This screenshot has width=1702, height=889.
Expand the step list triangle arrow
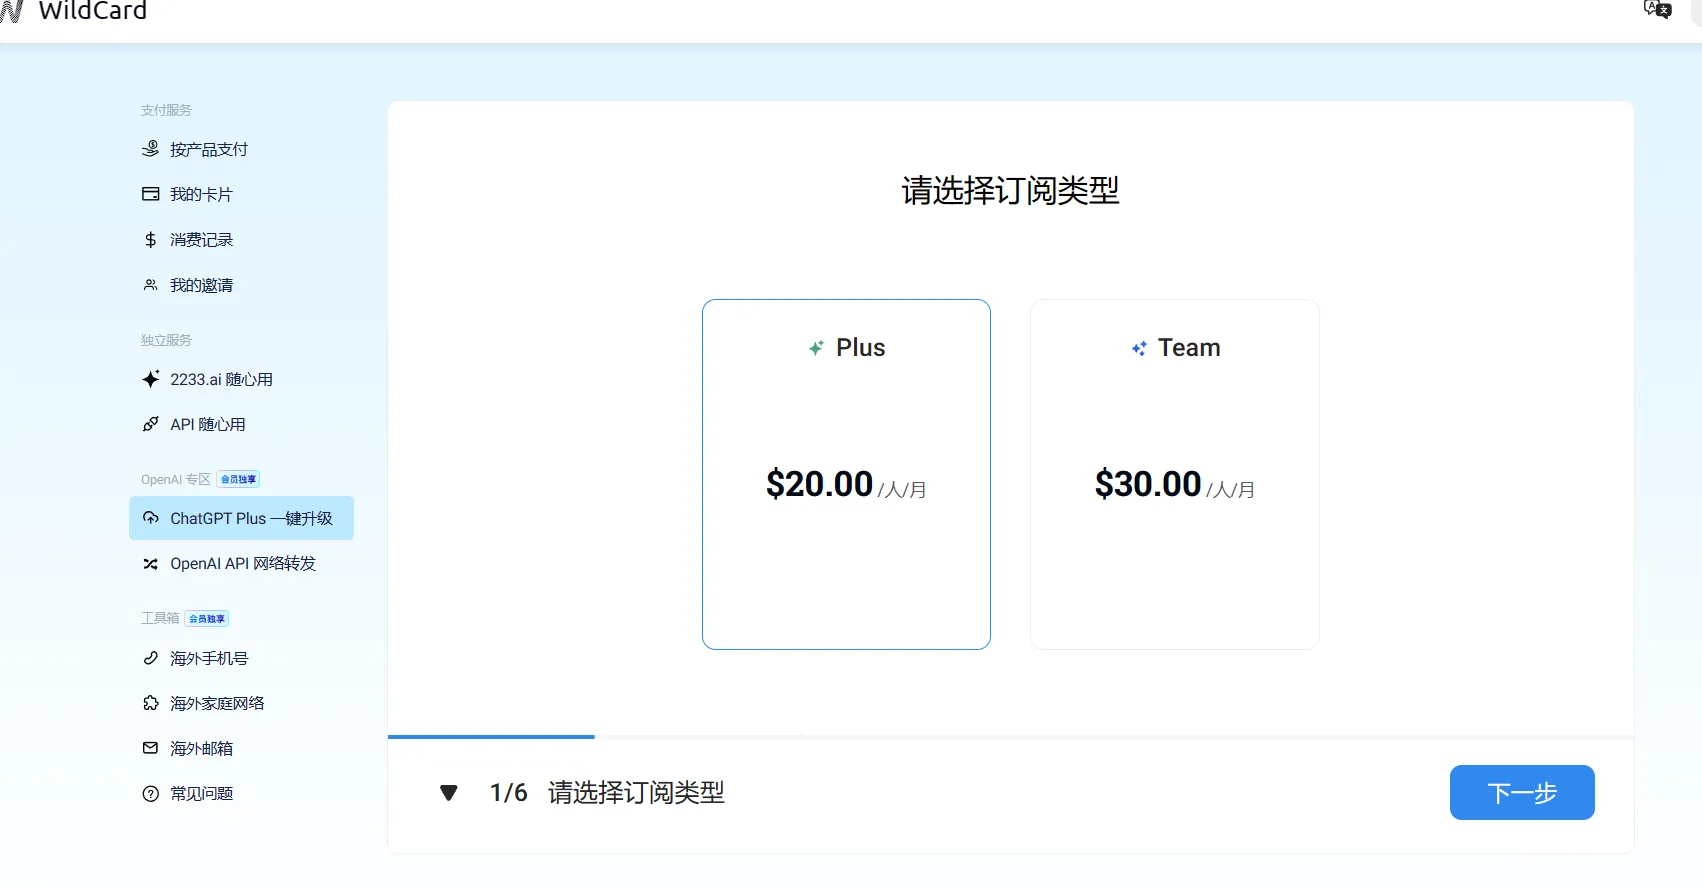pos(449,793)
